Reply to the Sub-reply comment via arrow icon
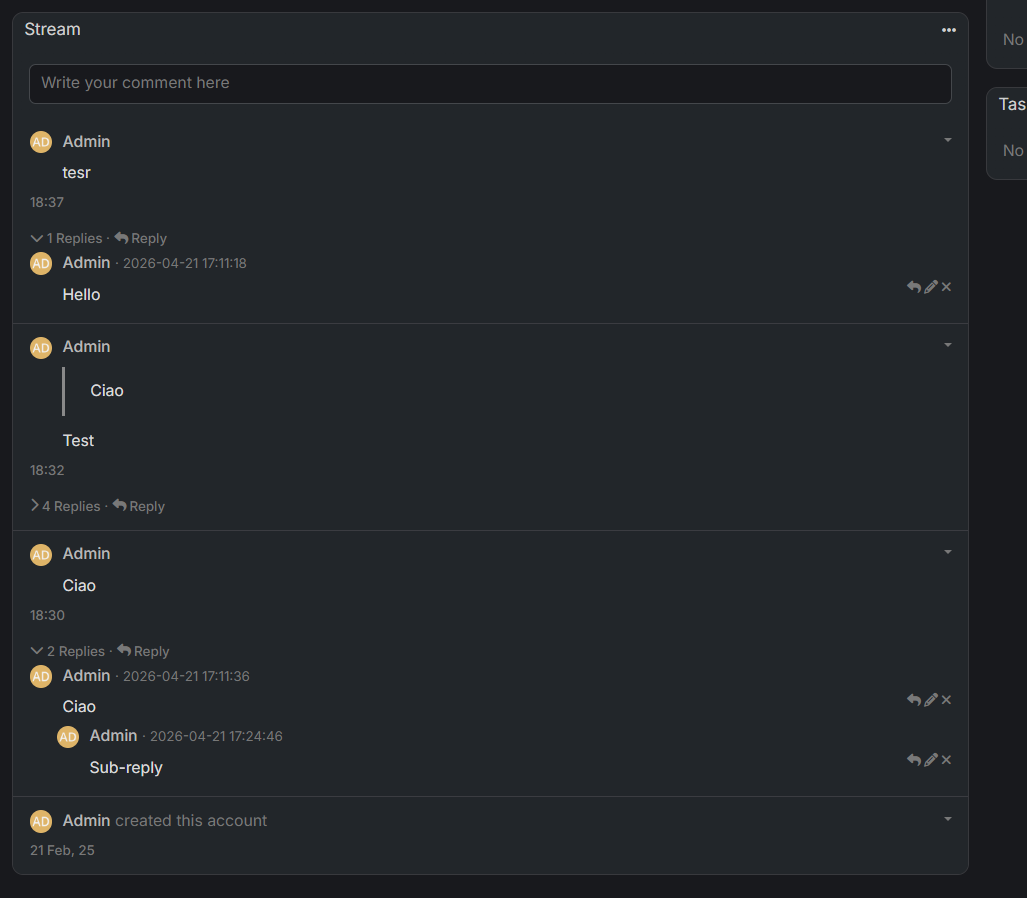The height and width of the screenshot is (898, 1027). point(914,760)
